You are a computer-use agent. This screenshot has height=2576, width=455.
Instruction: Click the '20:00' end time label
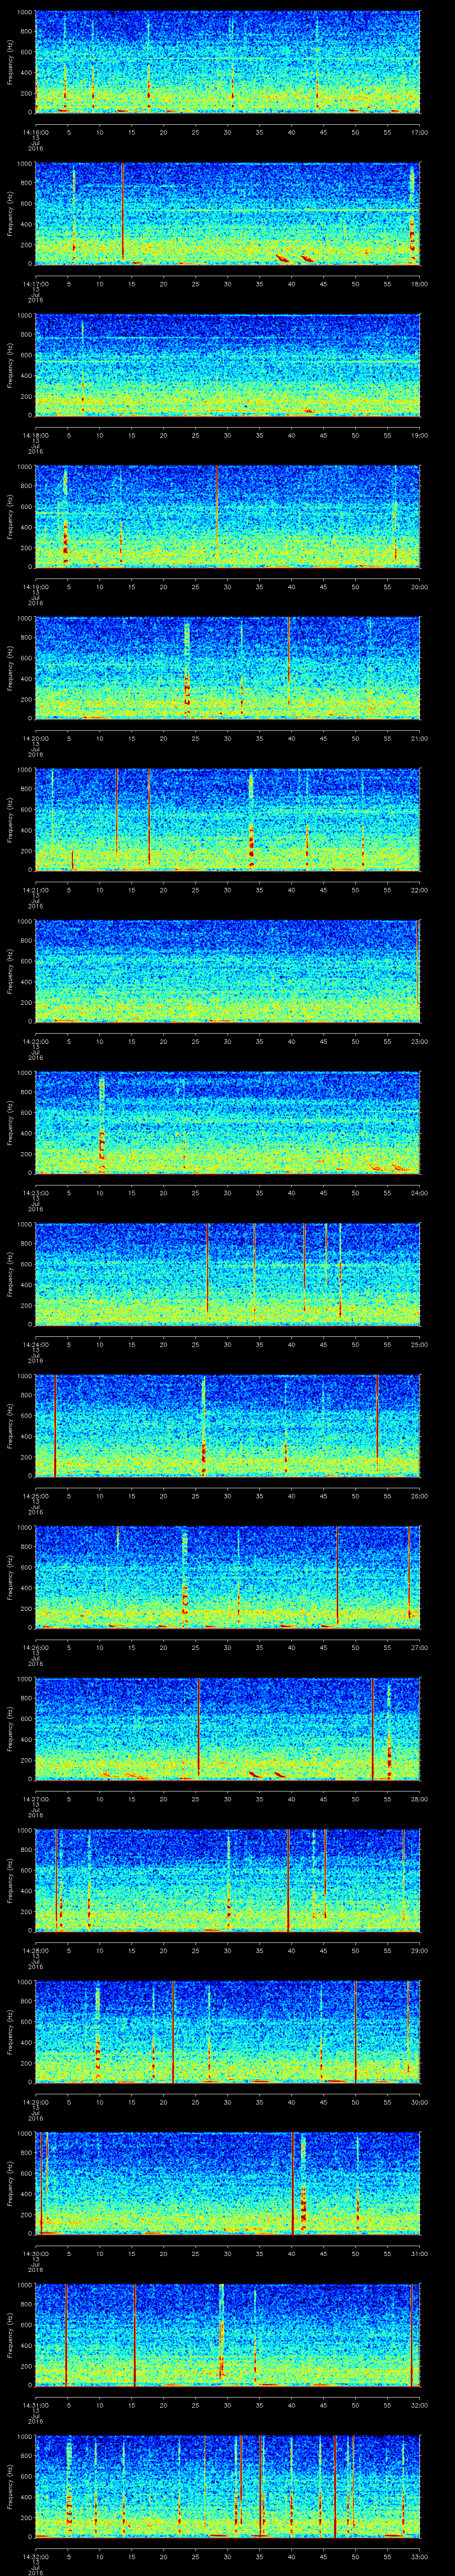419,587
